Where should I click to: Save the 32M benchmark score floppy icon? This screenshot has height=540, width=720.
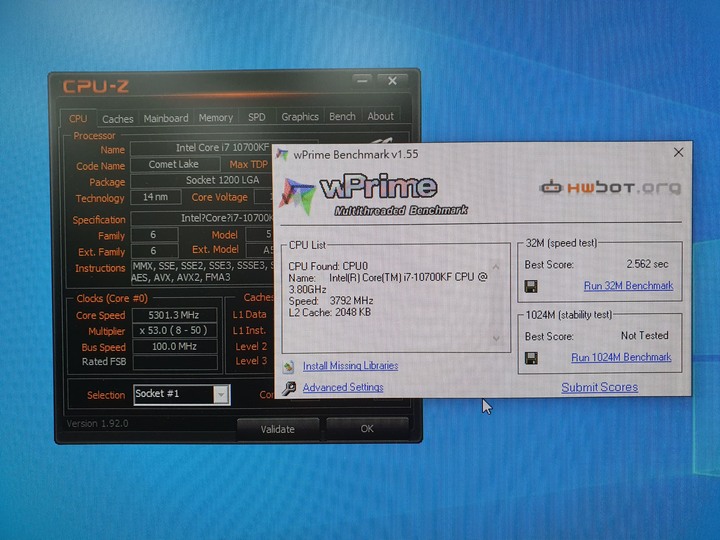pos(531,287)
